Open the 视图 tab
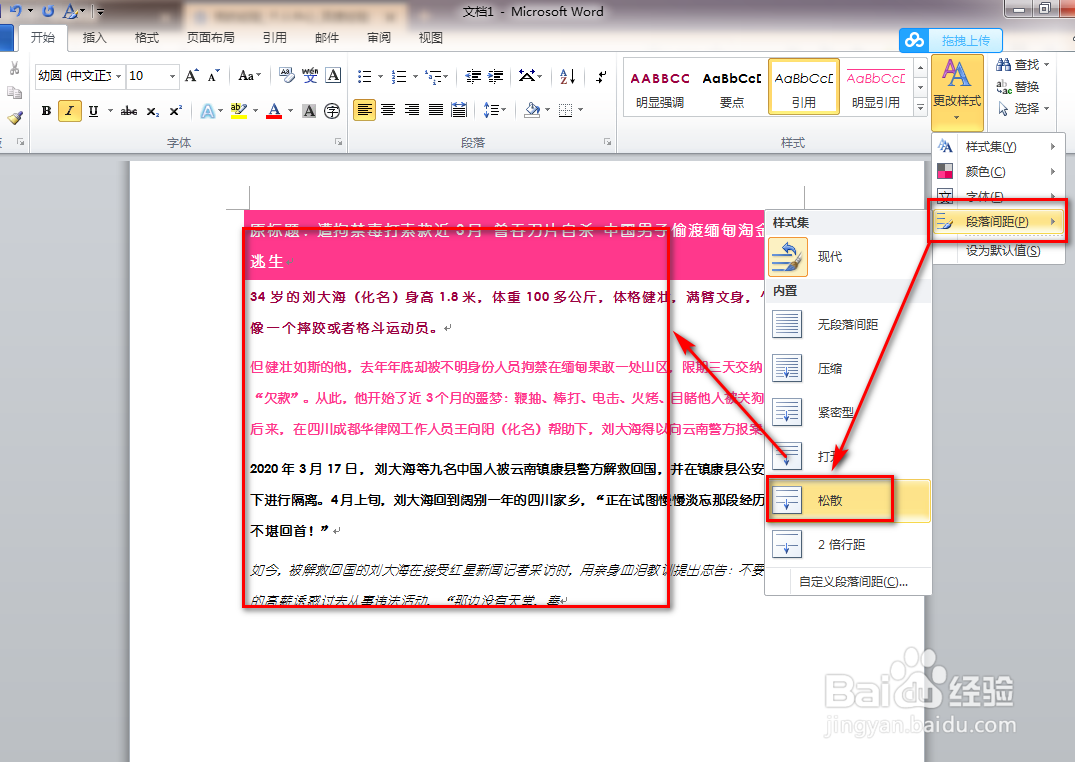Viewport: 1075px width, 762px height. point(431,38)
